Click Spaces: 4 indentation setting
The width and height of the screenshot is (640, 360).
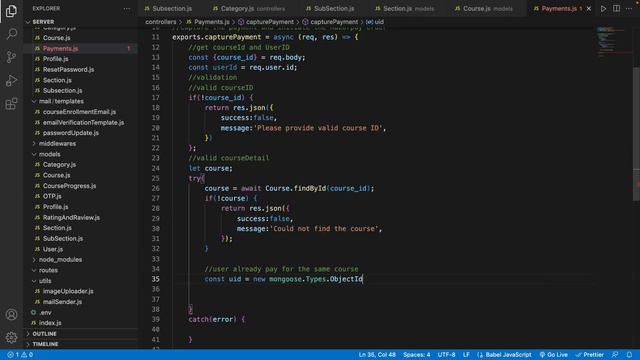[417, 355]
